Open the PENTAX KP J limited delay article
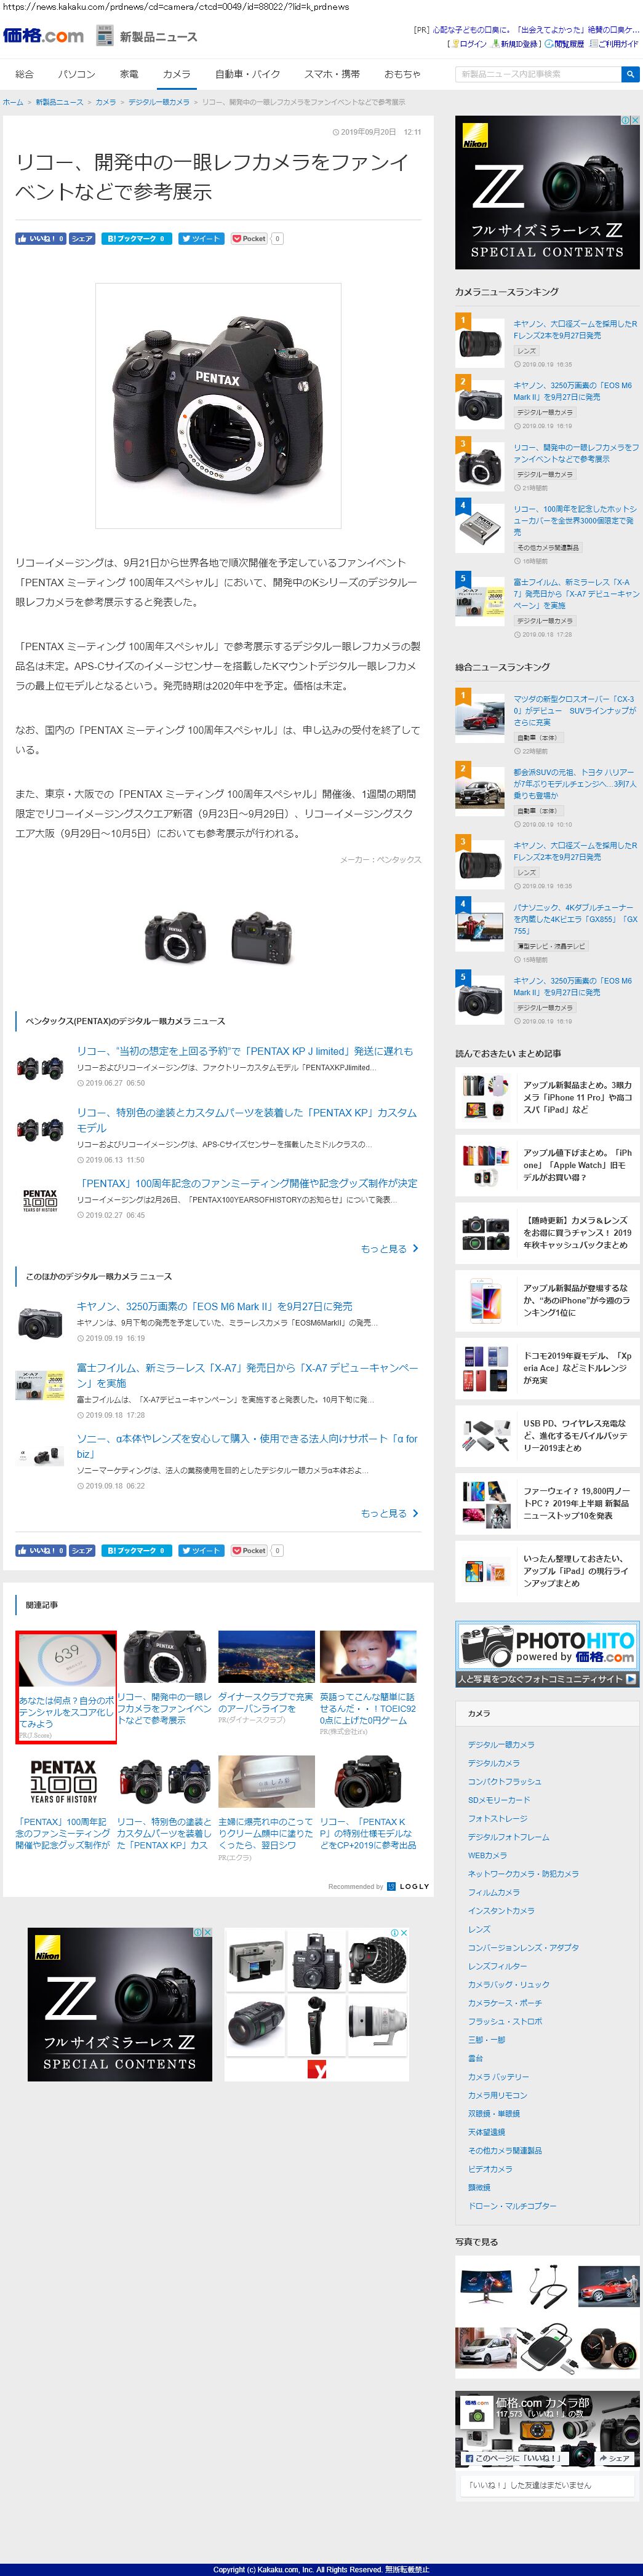 tap(245, 1051)
